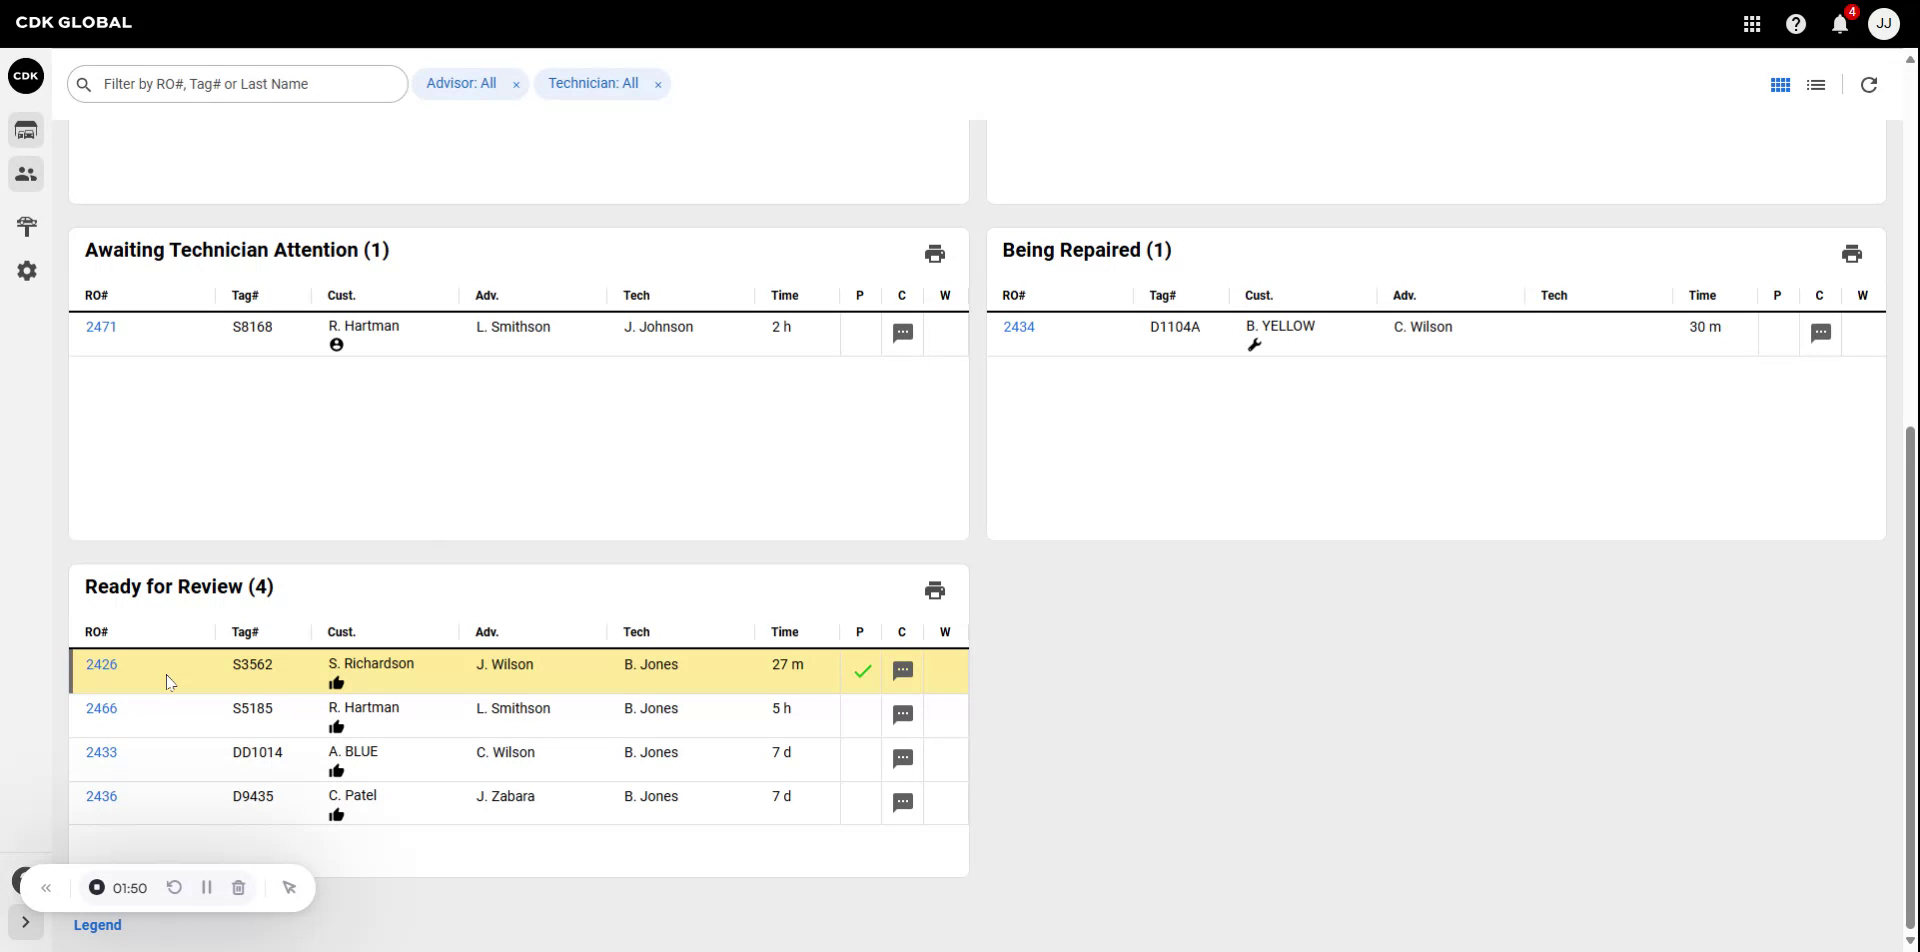Open the JJ user profile menu
1920x952 pixels.
tap(1883, 24)
